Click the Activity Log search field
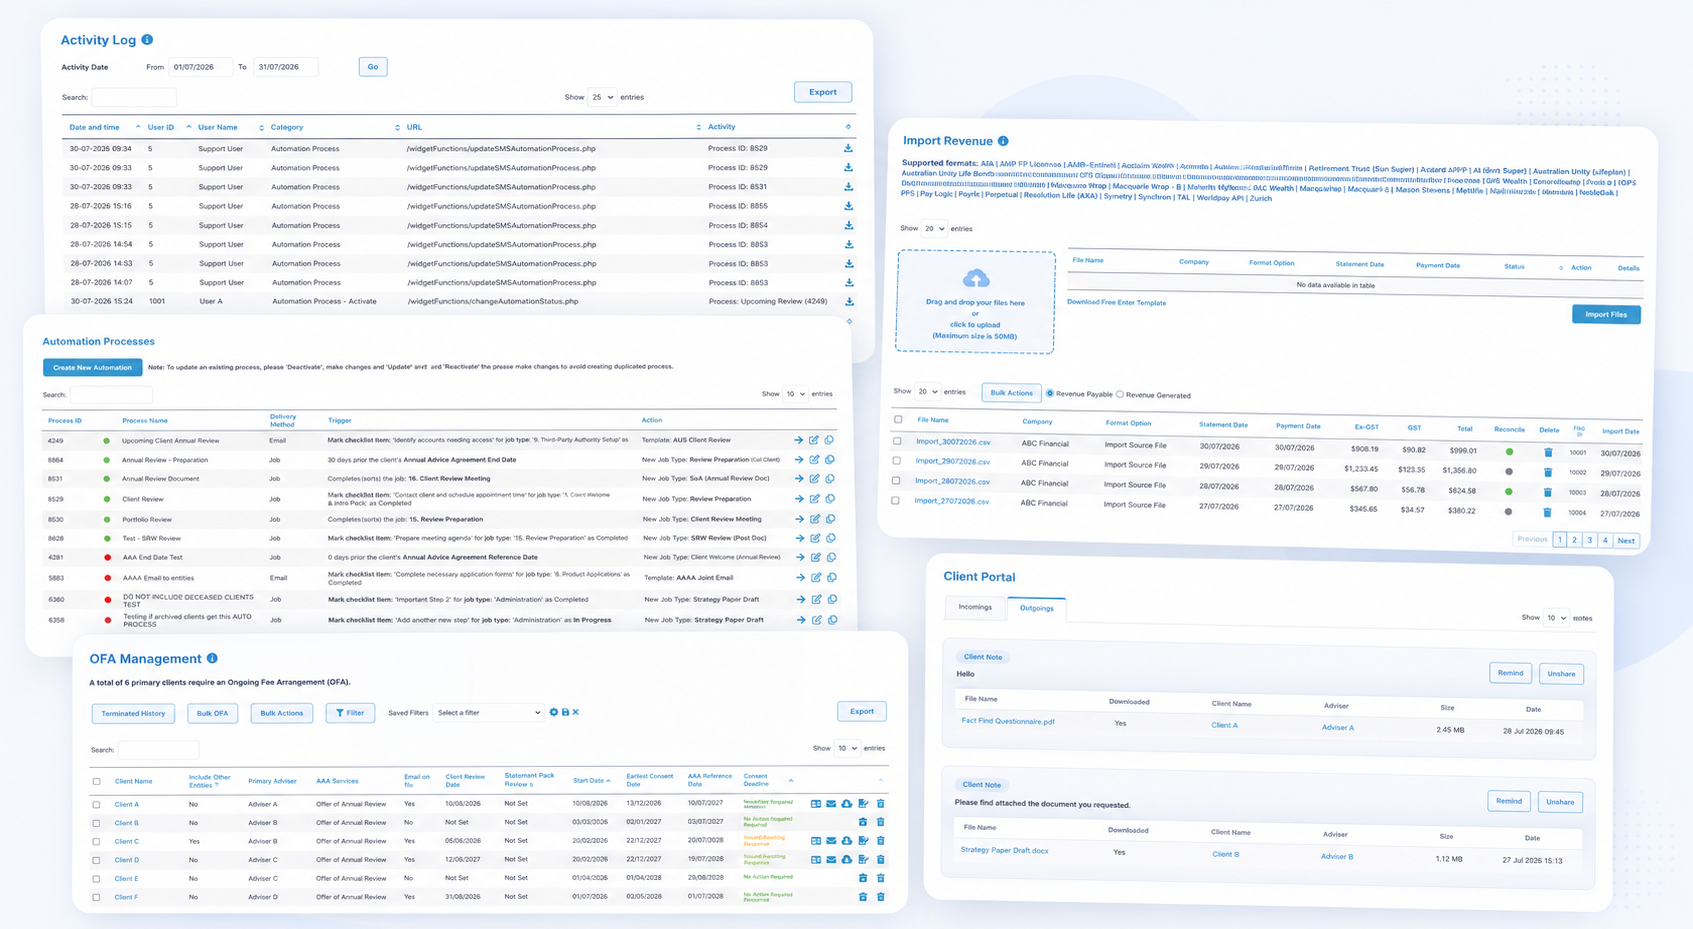This screenshot has width=1693, height=929. (134, 97)
